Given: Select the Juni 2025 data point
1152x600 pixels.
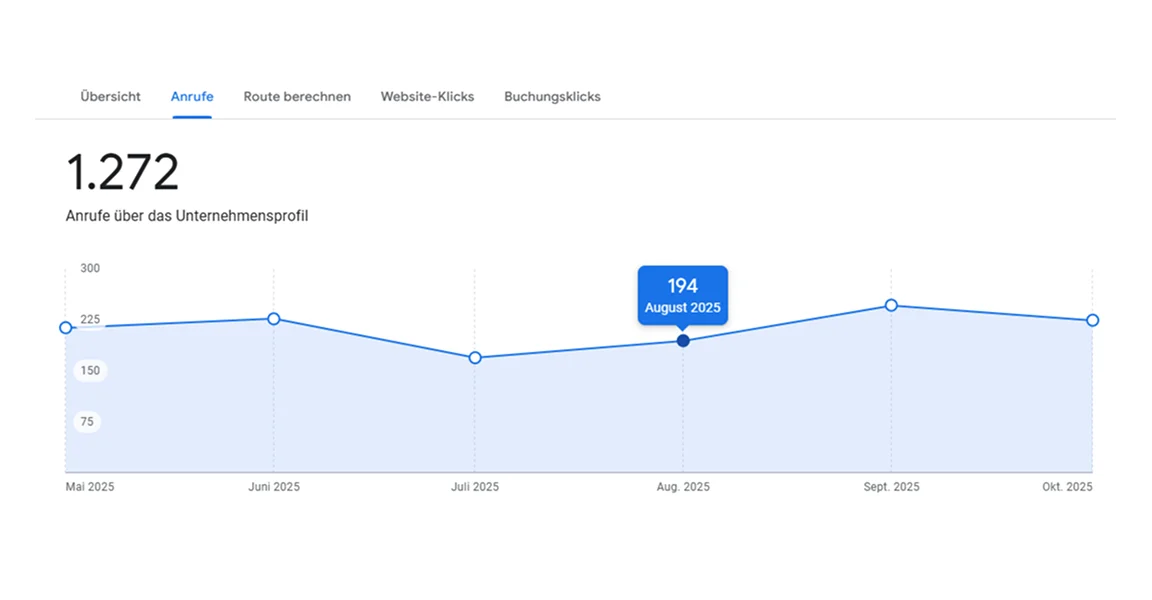Looking at the screenshot, I should [x=274, y=318].
